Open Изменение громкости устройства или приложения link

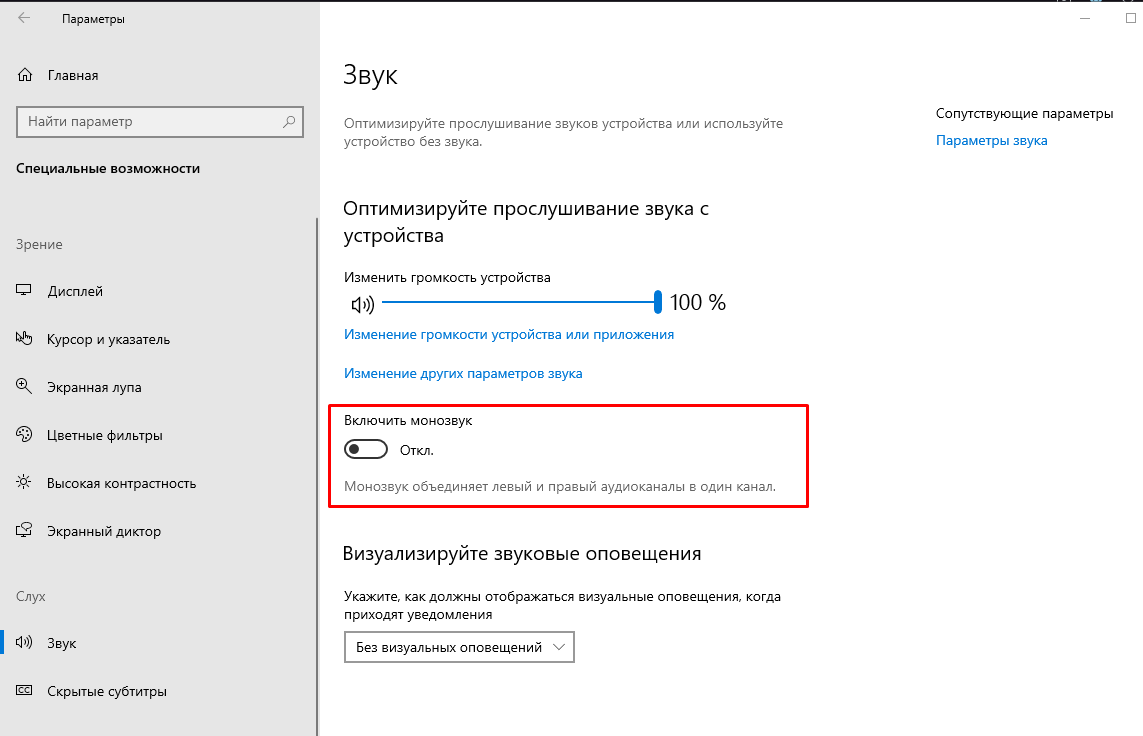point(509,334)
